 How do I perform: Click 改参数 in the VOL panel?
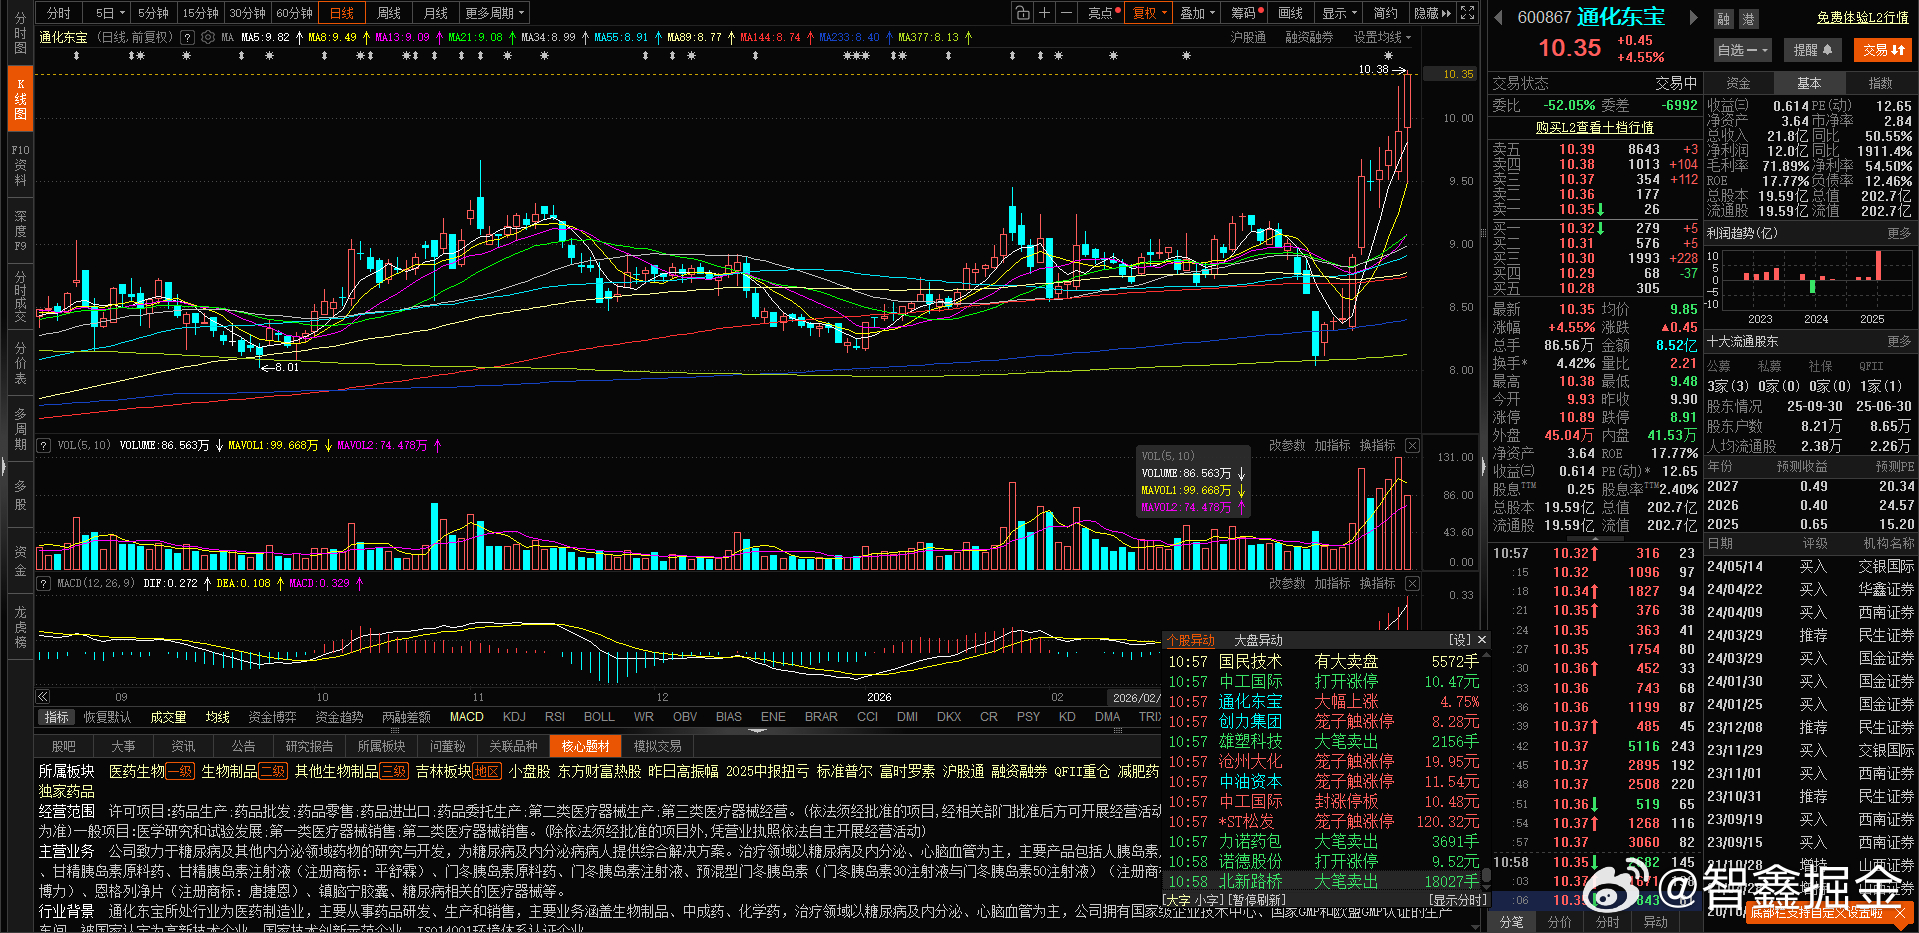click(x=1287, y=445)
